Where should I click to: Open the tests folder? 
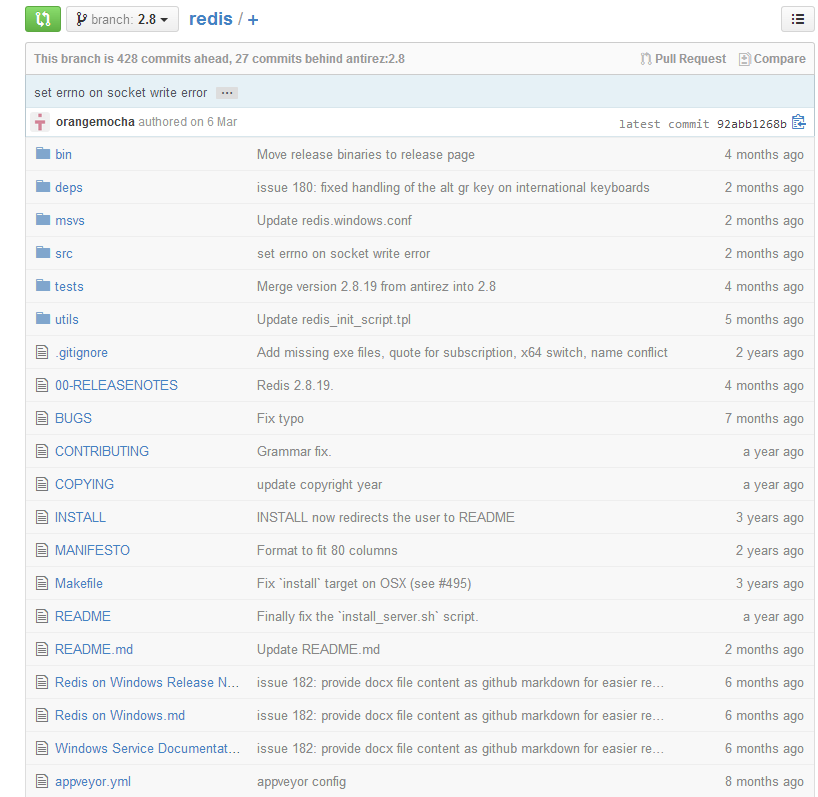(69, 286)
